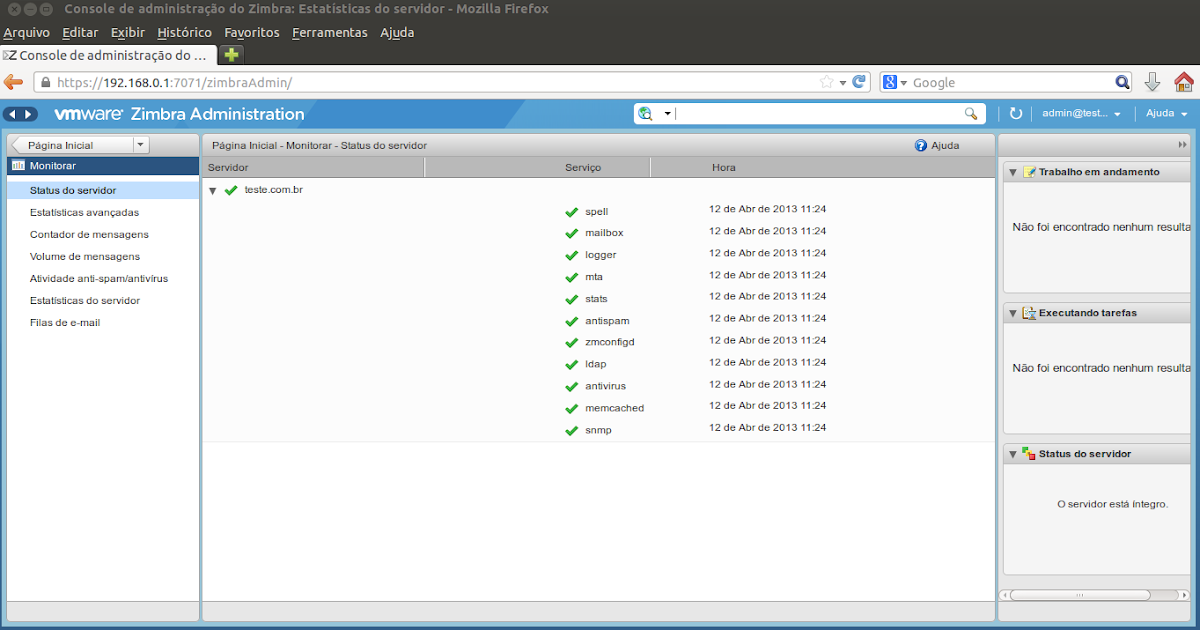1200x630 pixels.
Task: Click the Hora column header
Action: (x=822, y=167)
